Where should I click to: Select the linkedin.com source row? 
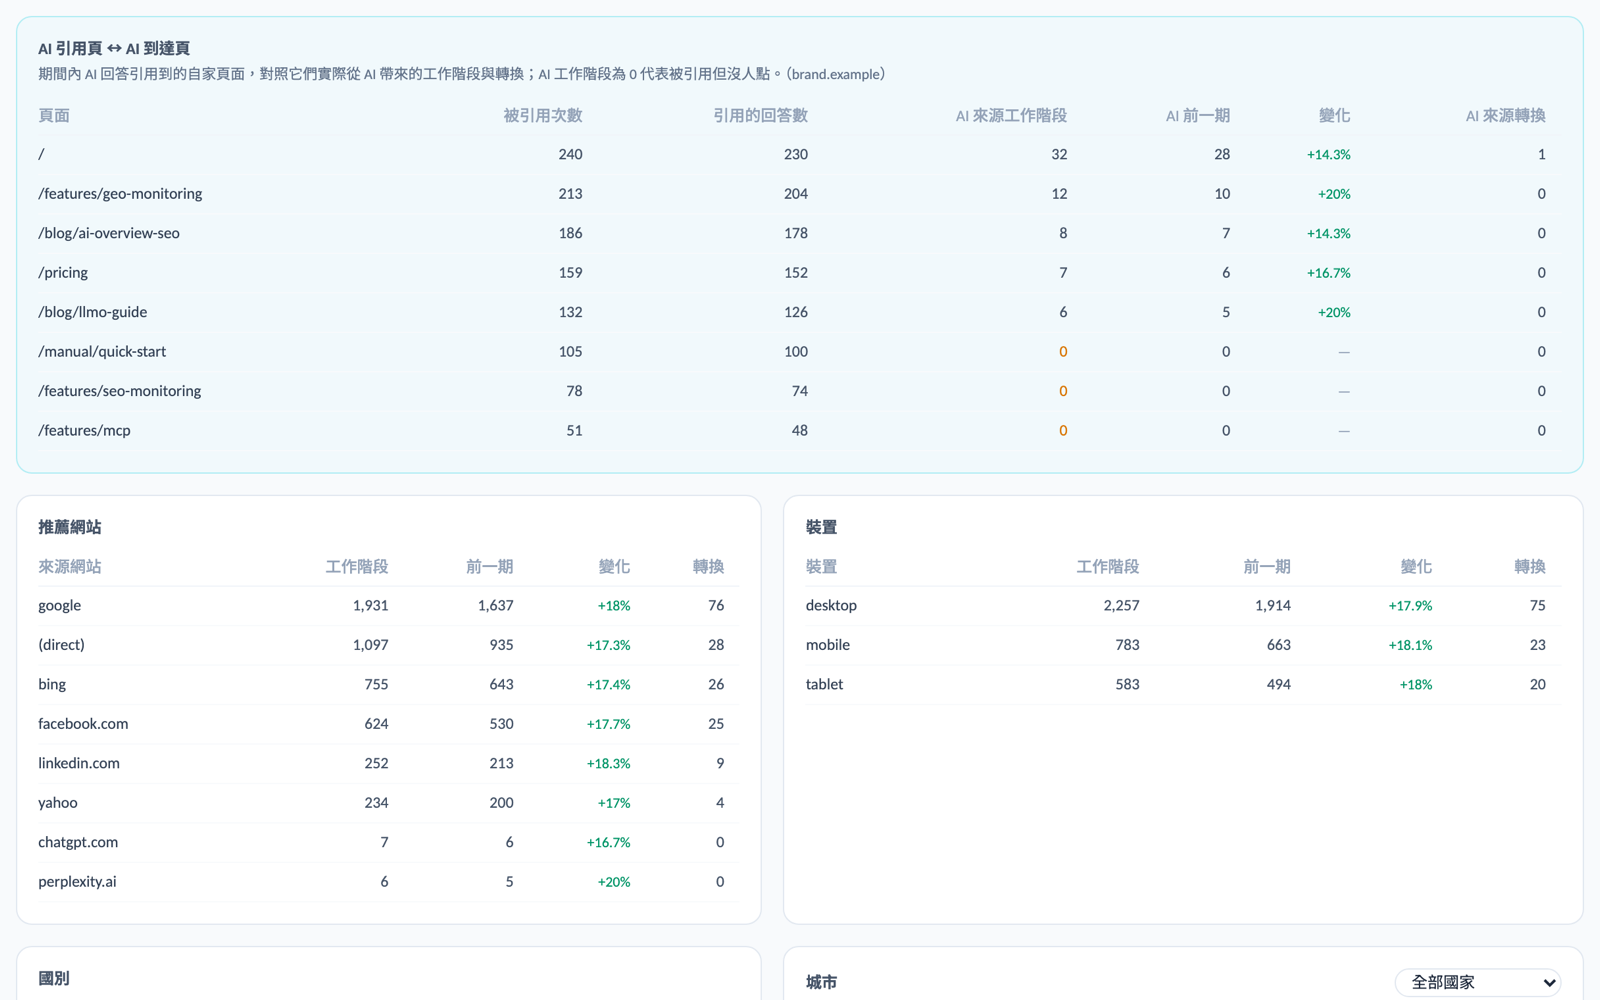click(x=388, y=763)
